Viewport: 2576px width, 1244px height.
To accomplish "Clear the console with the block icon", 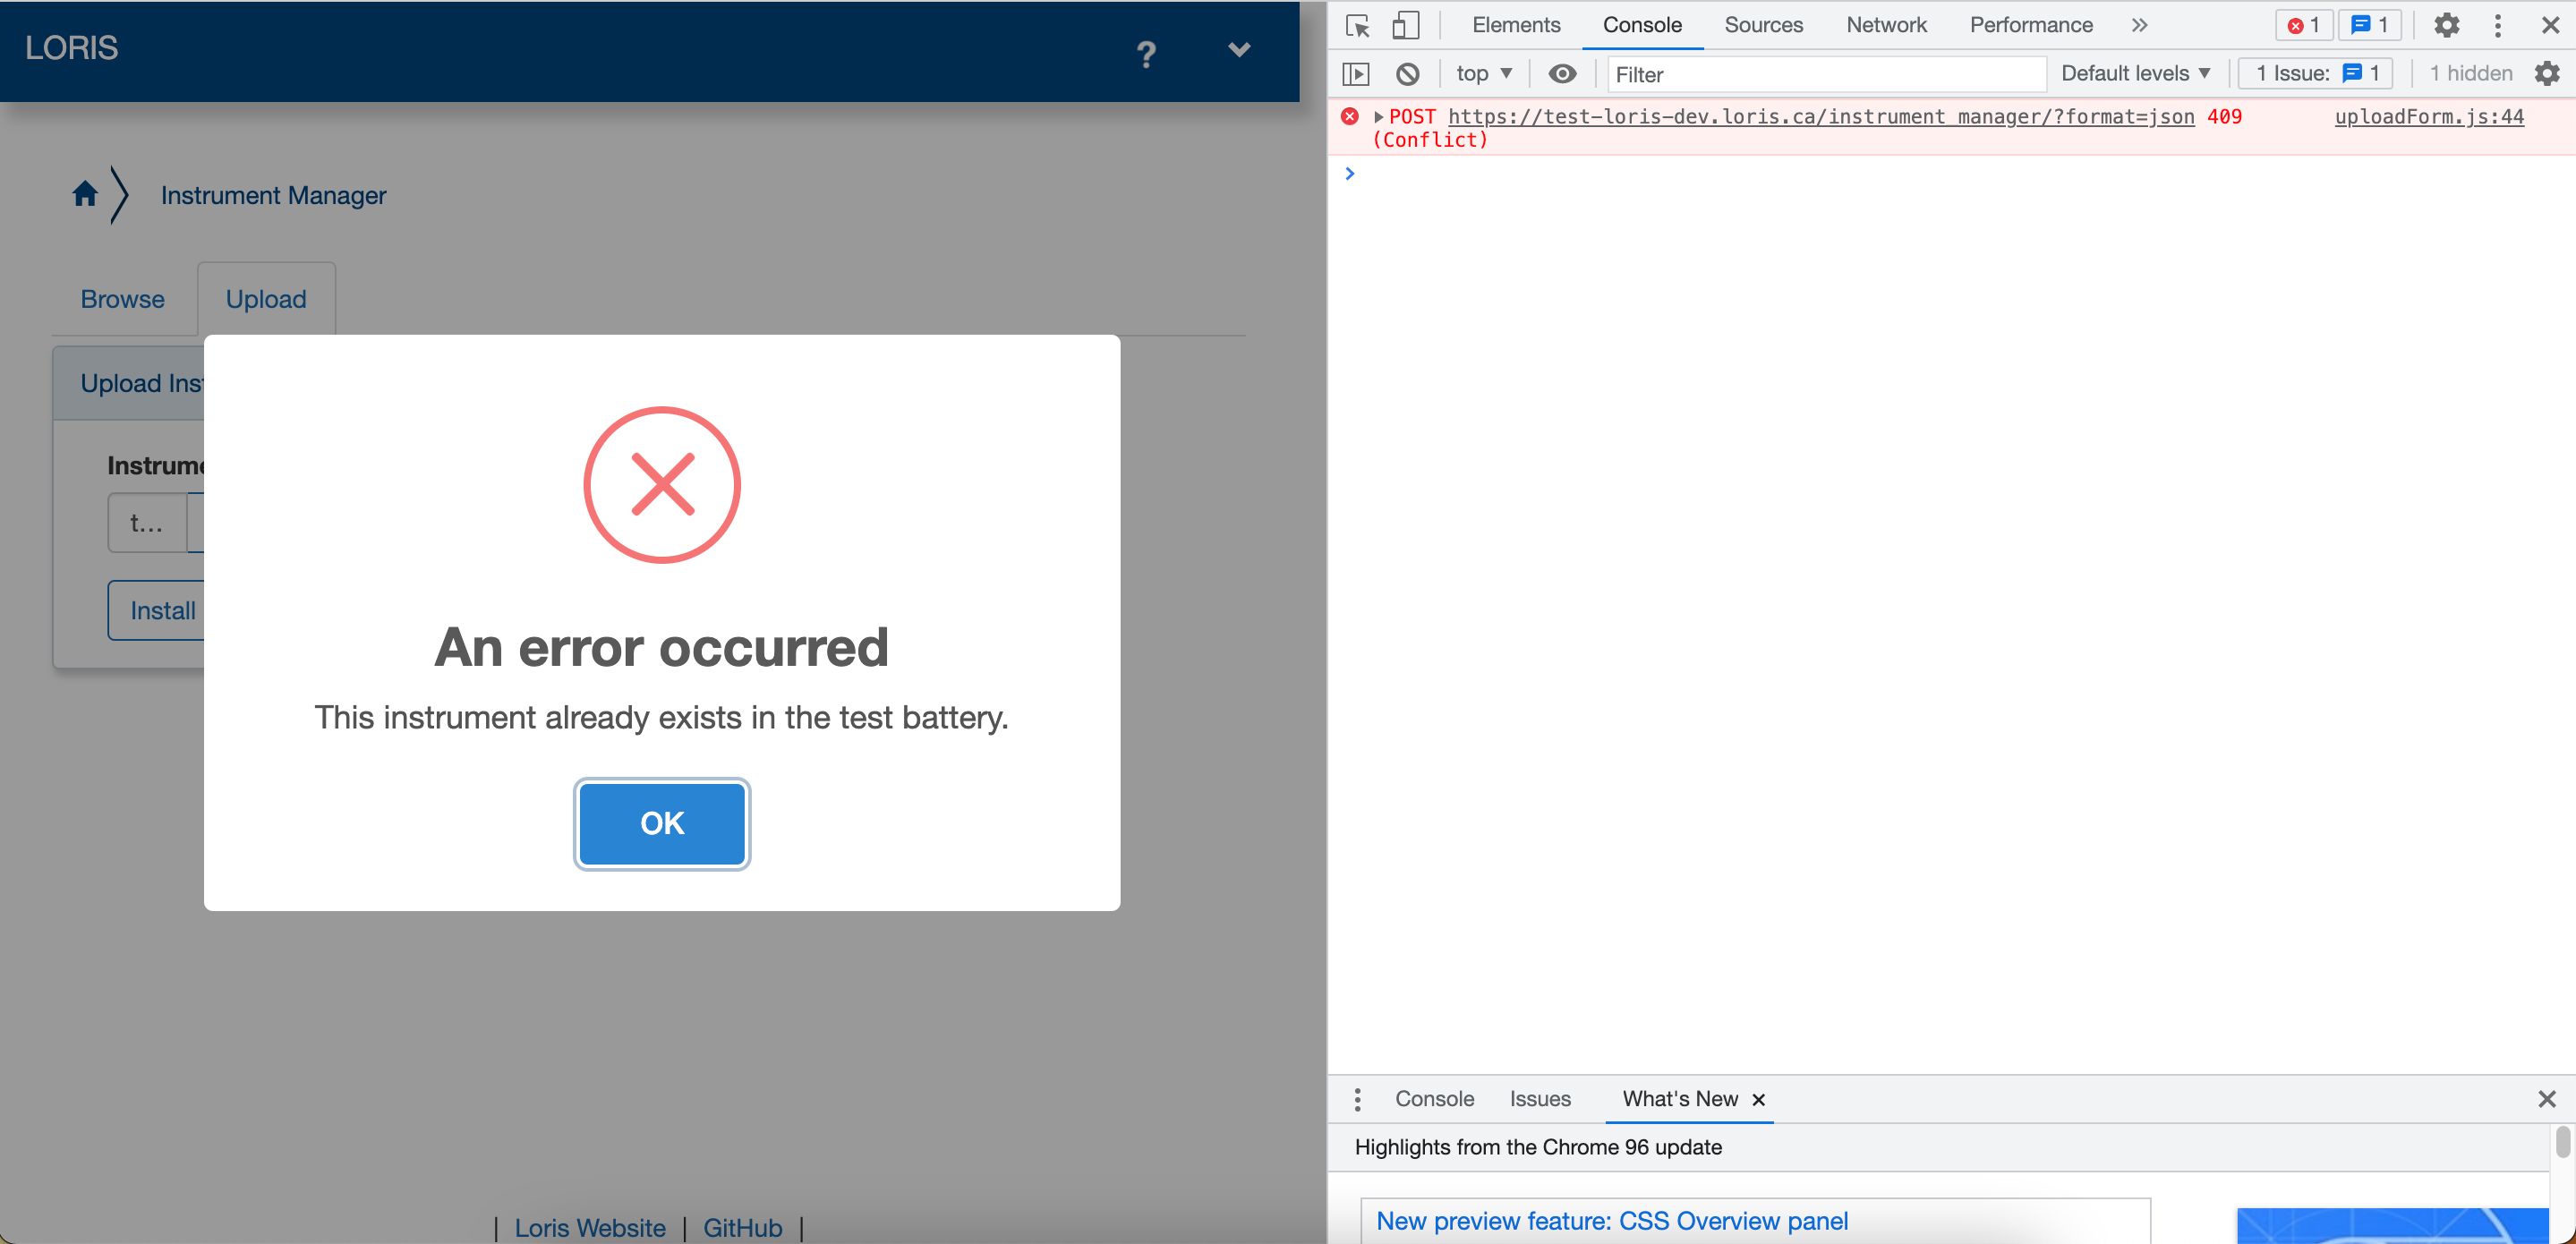I will (1409, 73).
